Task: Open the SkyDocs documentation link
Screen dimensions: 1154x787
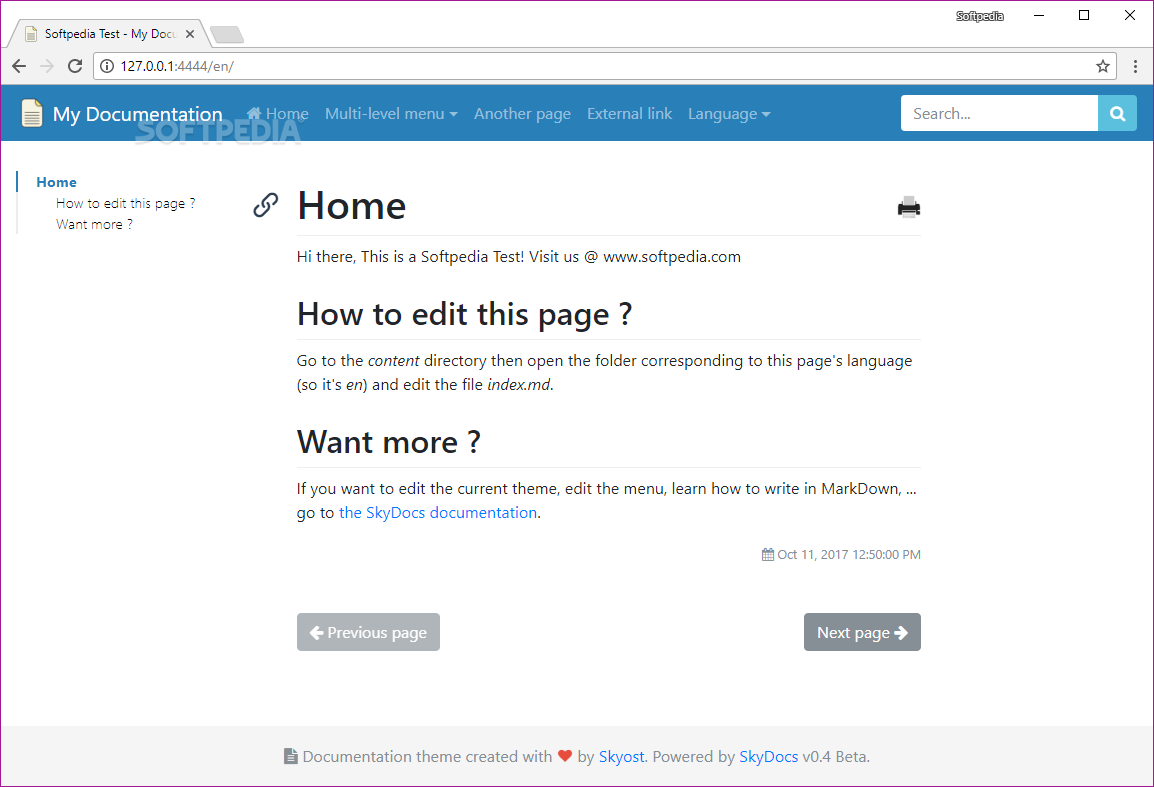Action: click(x=438, y=512)
